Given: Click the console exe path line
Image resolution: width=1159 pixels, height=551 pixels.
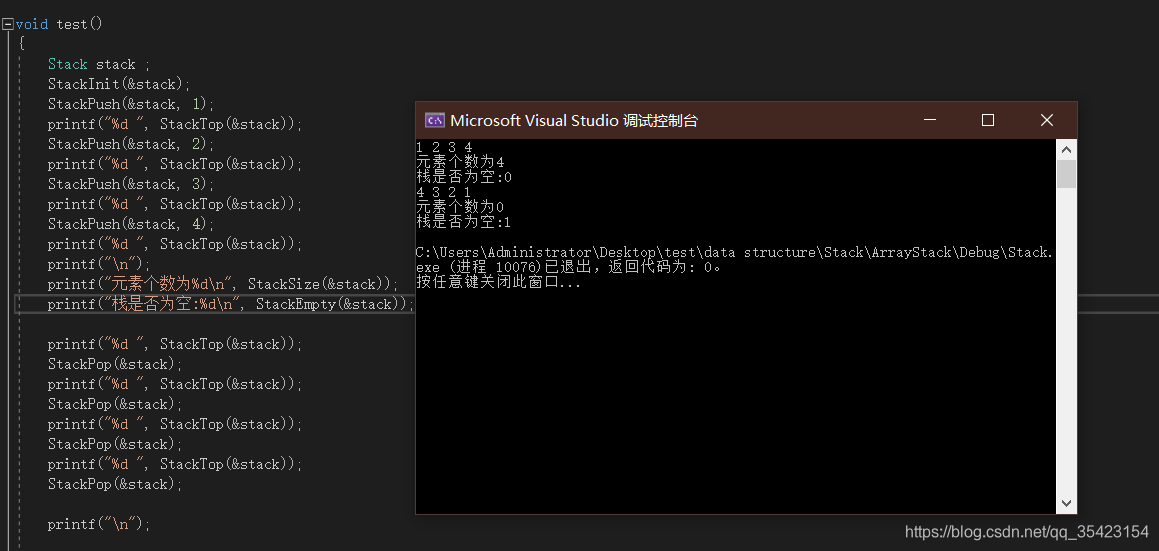Looking at the screenshot, I should (734, 252).
